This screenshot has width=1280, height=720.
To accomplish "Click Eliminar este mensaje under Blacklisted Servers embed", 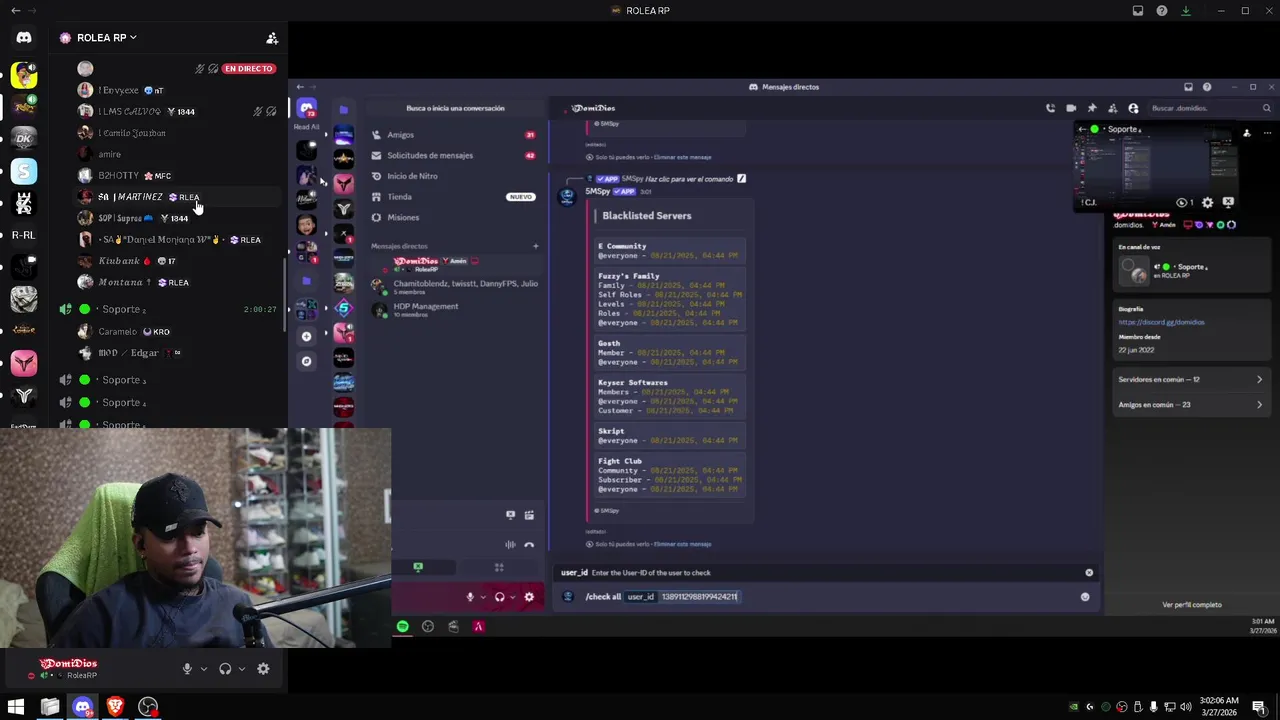I will tap(682, 544).
